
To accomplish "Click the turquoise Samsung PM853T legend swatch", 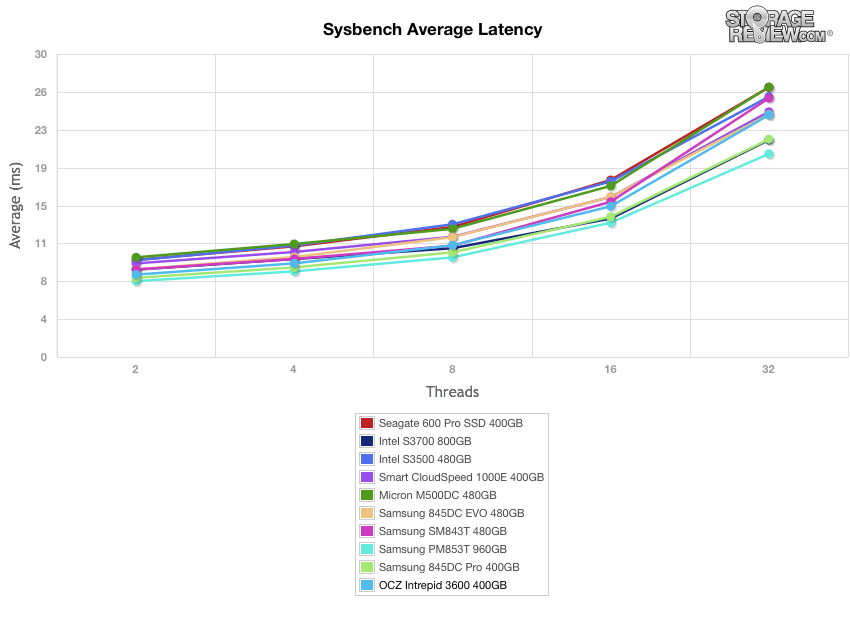I will [367, 549].
